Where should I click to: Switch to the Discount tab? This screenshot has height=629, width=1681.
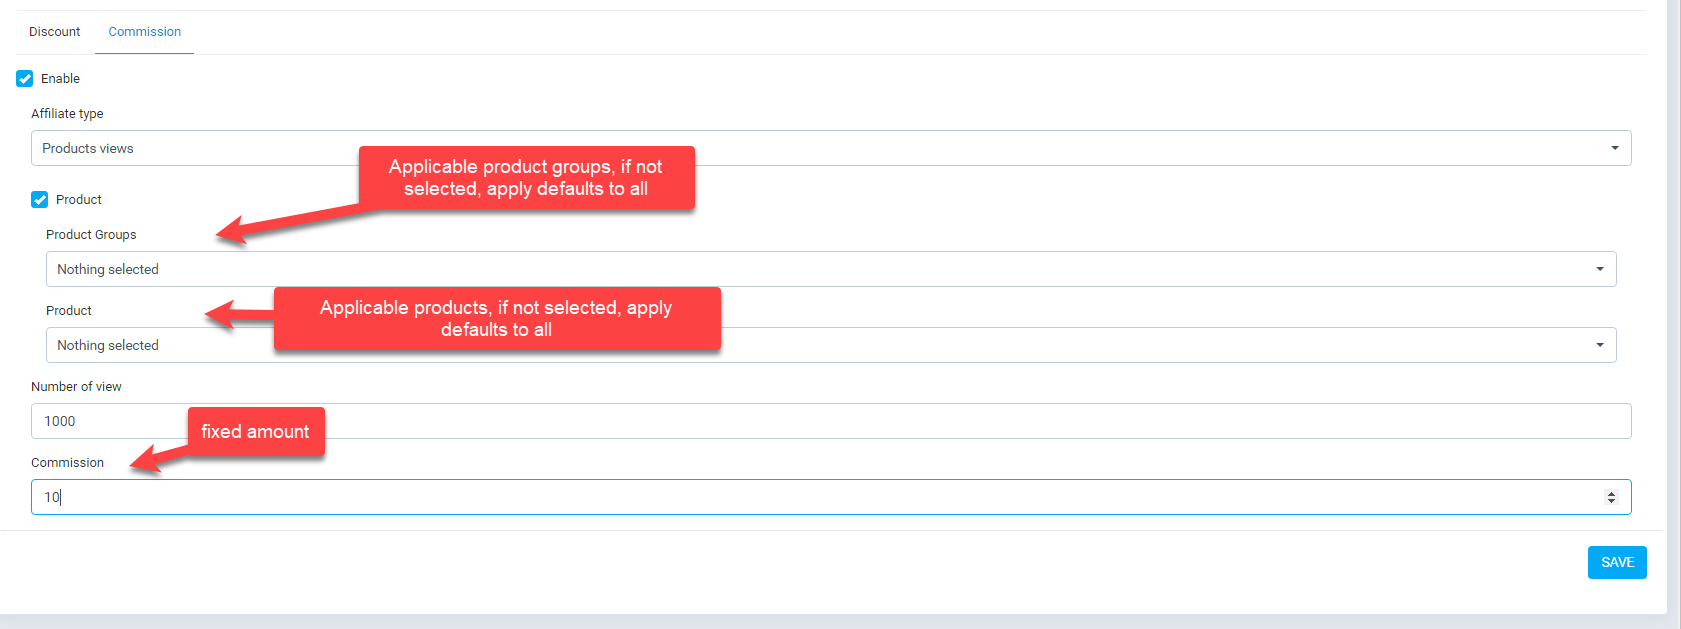(54, 32)
